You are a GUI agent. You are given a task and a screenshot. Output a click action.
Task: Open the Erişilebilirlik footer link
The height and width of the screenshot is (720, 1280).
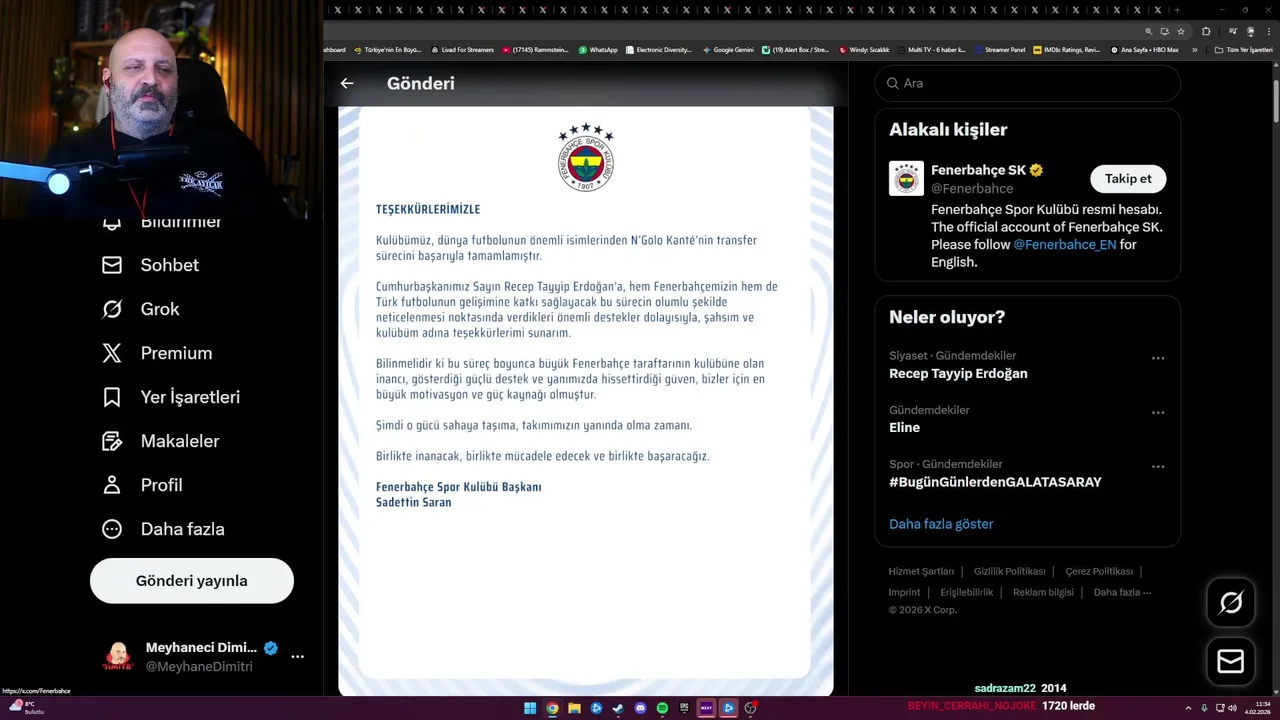967,593
